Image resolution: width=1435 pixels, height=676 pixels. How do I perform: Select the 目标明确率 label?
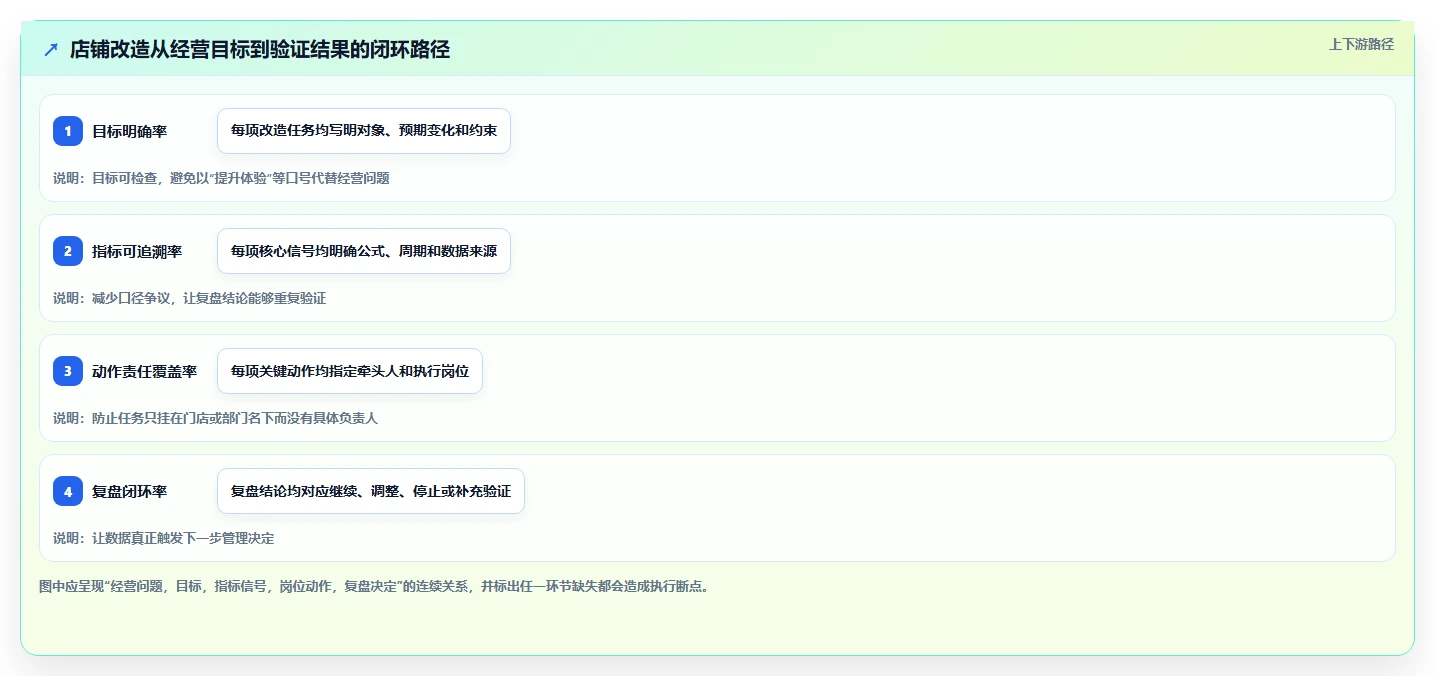(129, 131)
